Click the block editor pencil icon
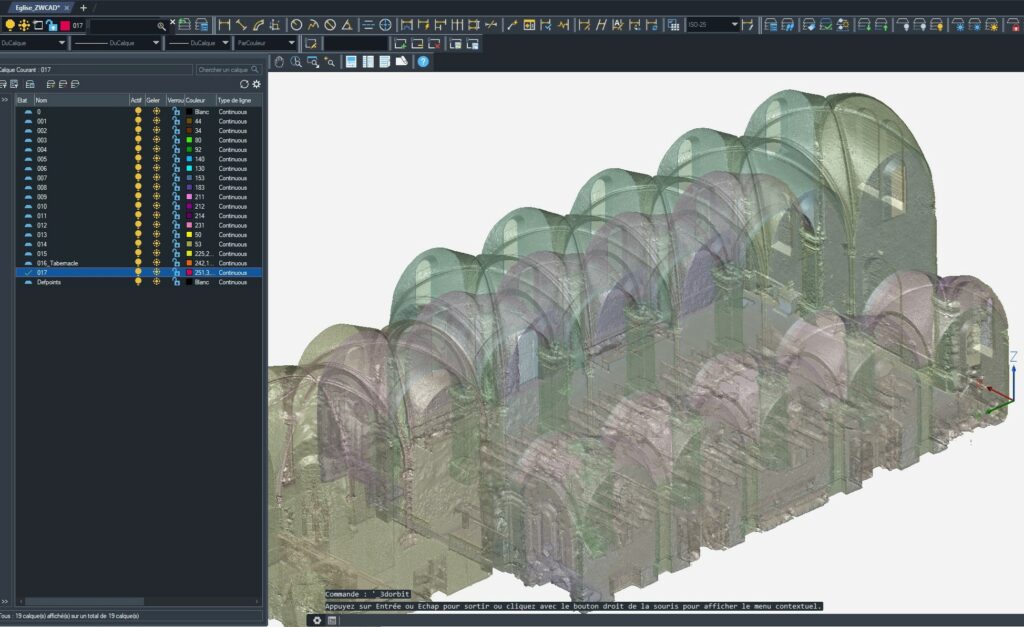 pyautogui.click(x=312, y=44)
